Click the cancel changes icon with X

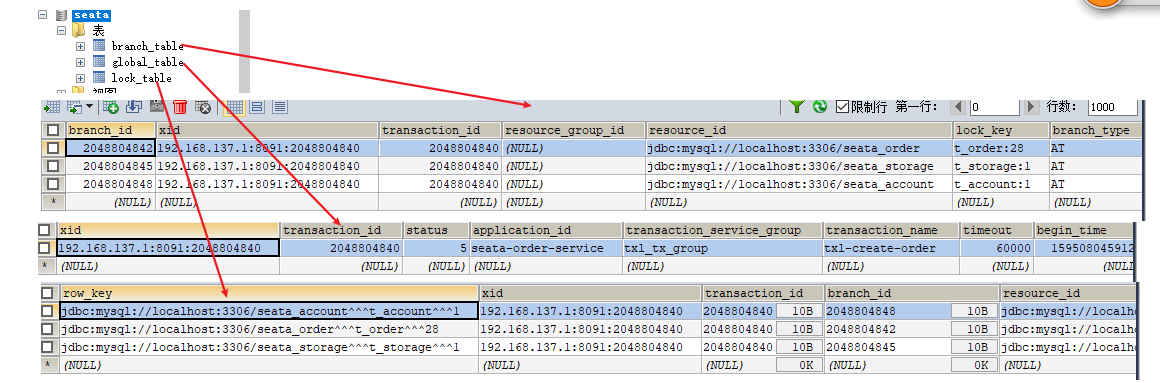coord(203,106)
